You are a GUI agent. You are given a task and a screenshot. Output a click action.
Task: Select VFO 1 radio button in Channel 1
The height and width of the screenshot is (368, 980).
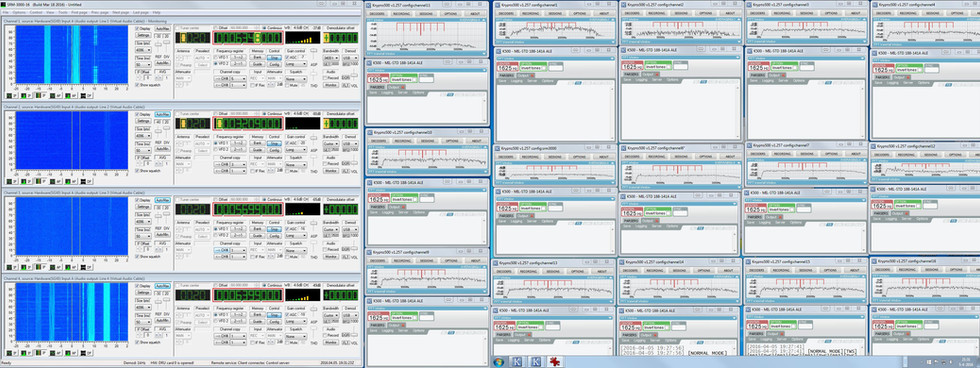(x=216, y=57)
